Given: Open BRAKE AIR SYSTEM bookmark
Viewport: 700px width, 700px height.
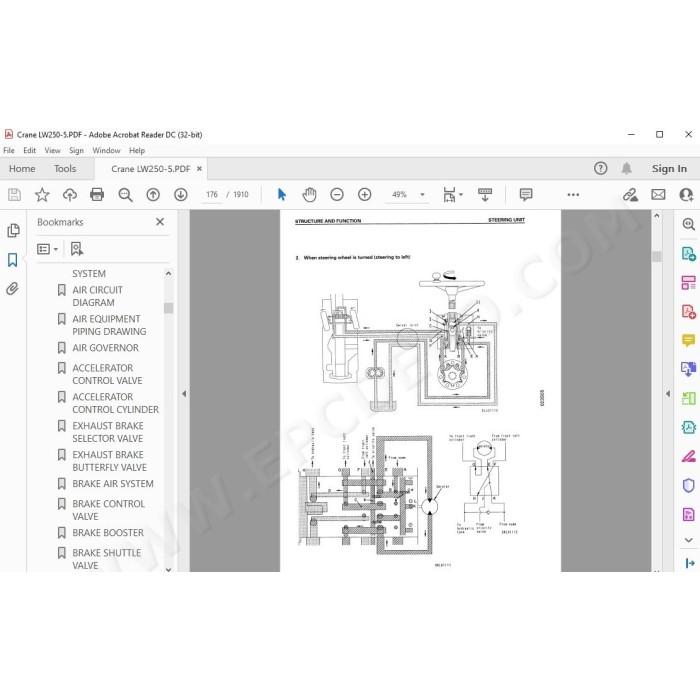Looking at the screenshot, I should (x=112, y=483).
